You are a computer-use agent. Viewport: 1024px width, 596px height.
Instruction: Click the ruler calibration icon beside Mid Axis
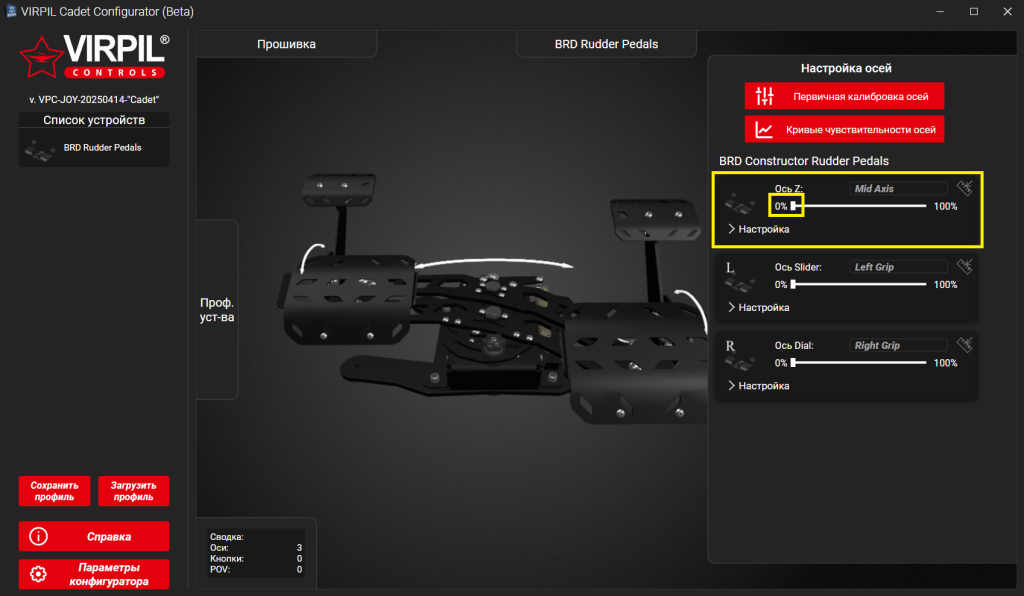pos(965,188)
